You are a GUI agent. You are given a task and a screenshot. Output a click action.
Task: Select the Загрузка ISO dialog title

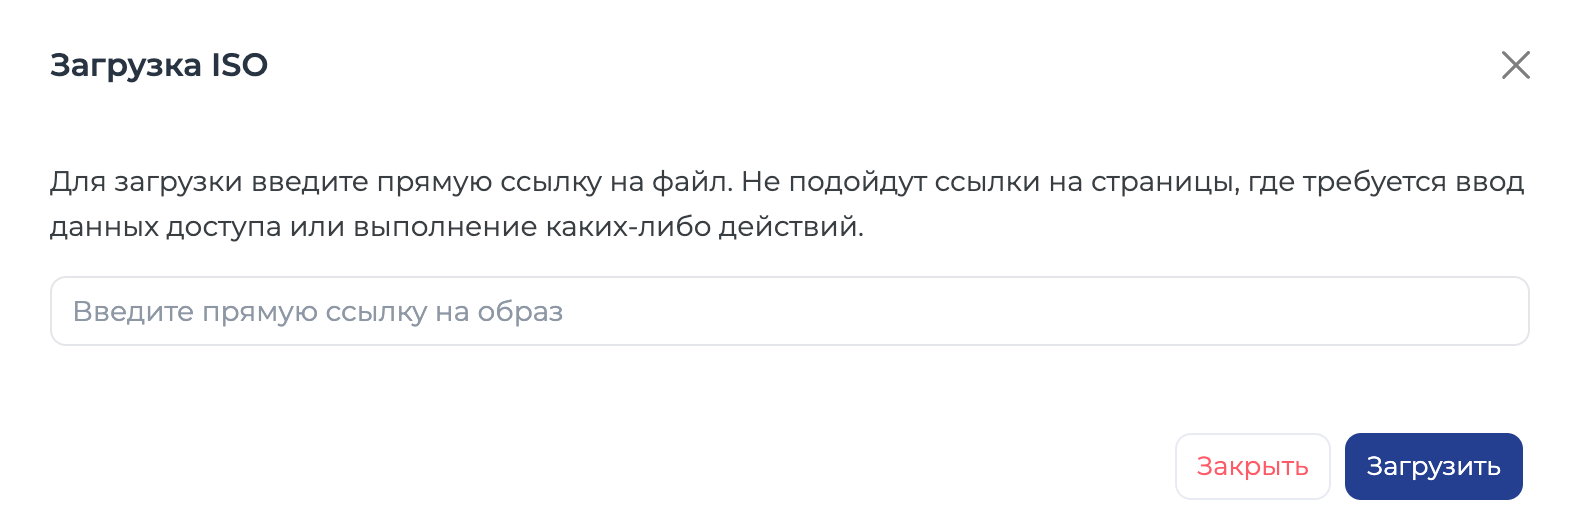pos(159,65)
